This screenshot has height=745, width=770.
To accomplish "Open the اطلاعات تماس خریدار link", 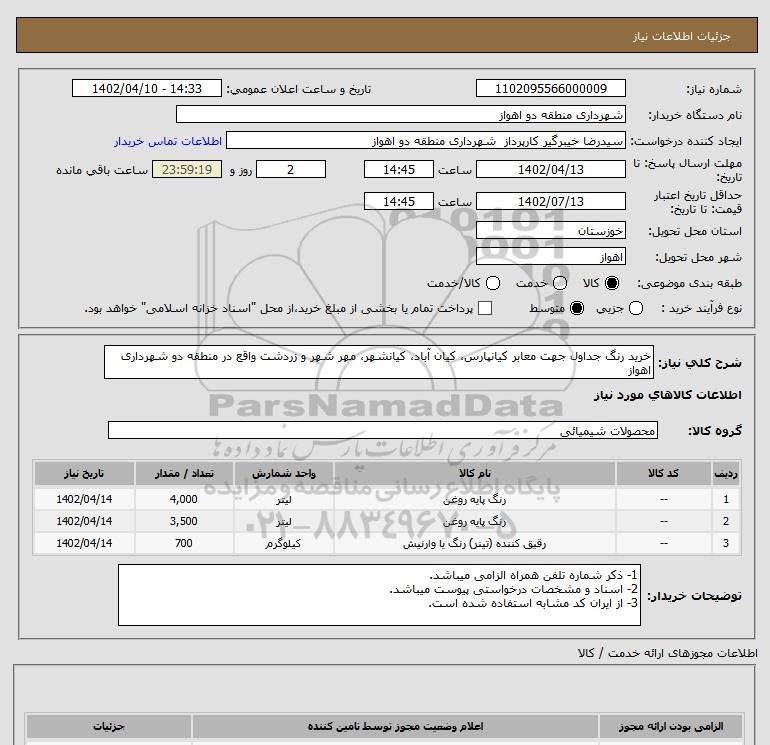I will coord(168,141).
